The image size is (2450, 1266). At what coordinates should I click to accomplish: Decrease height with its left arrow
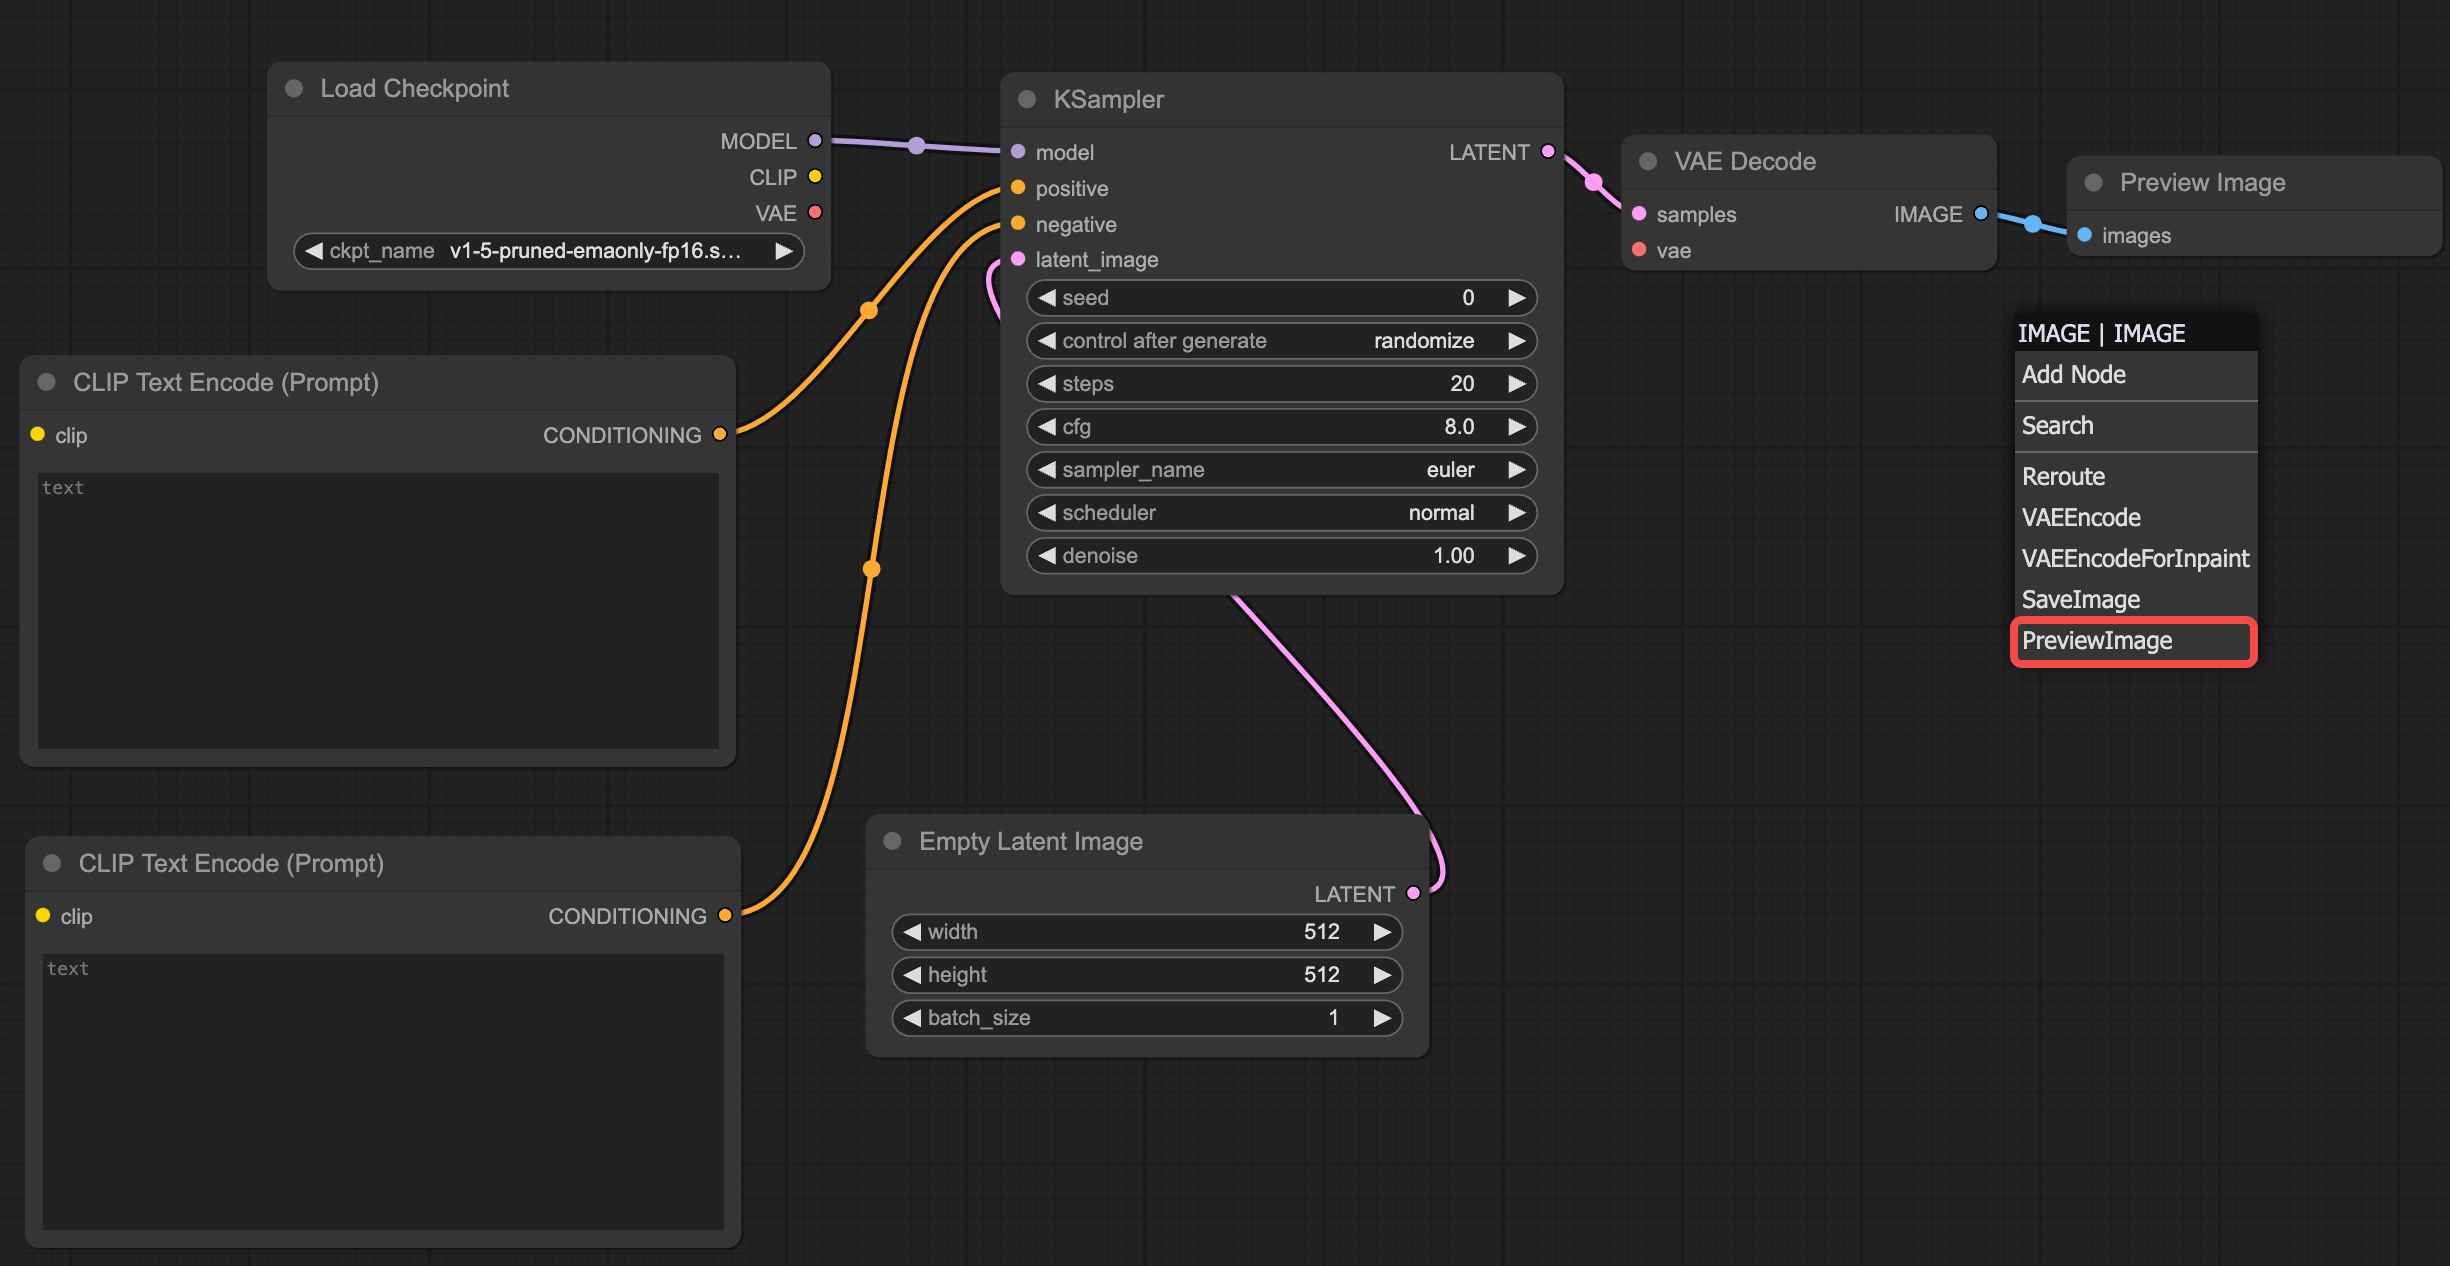coord(911,975)
